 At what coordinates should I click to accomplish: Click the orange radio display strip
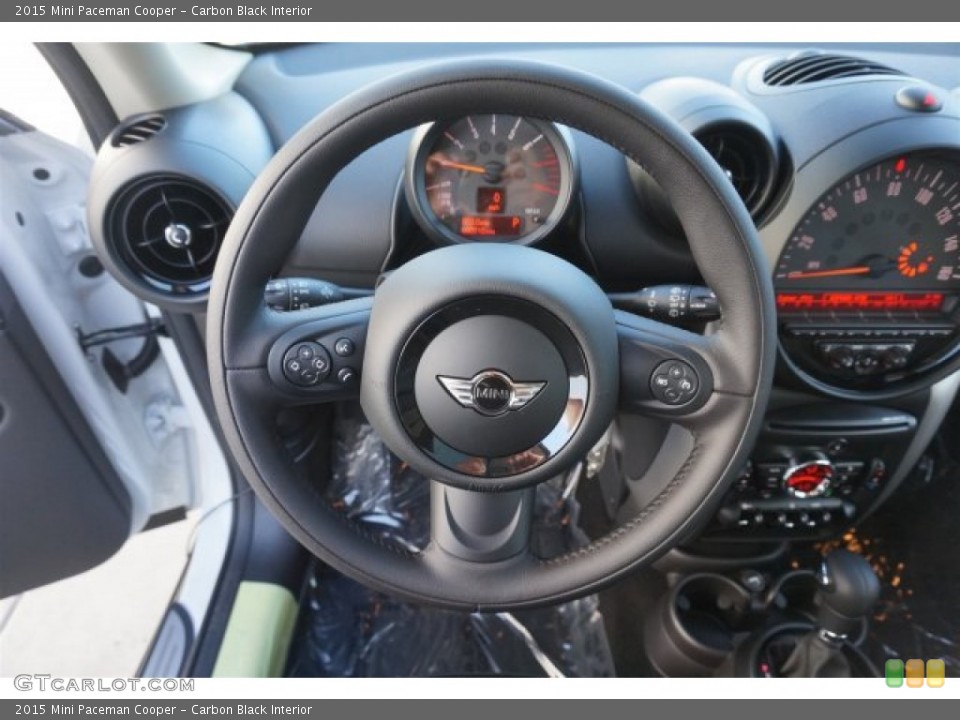(x=860, y=301)
